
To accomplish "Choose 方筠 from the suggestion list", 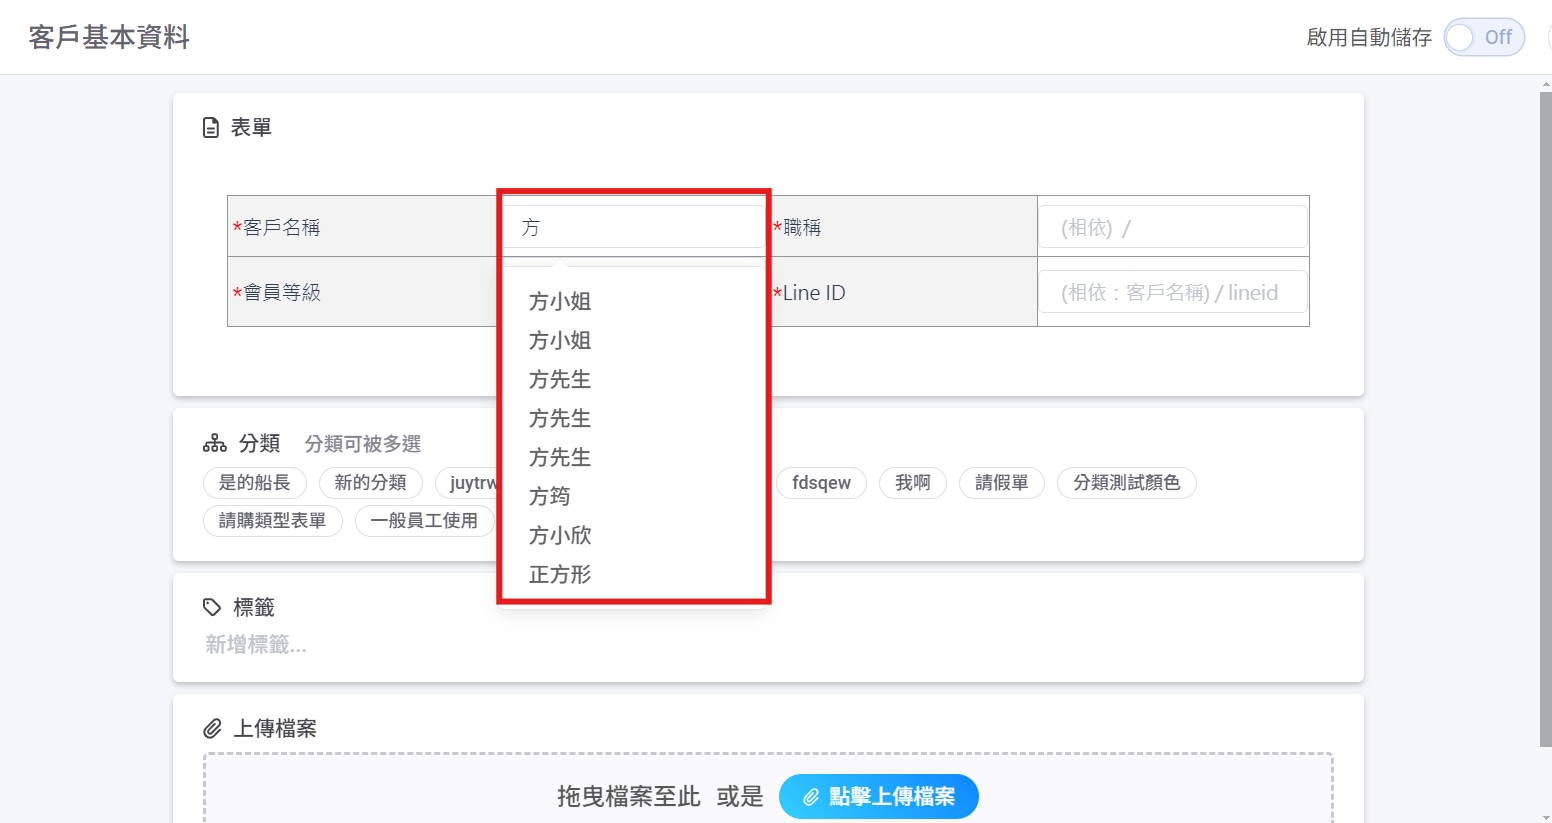I will click(550, 497).
